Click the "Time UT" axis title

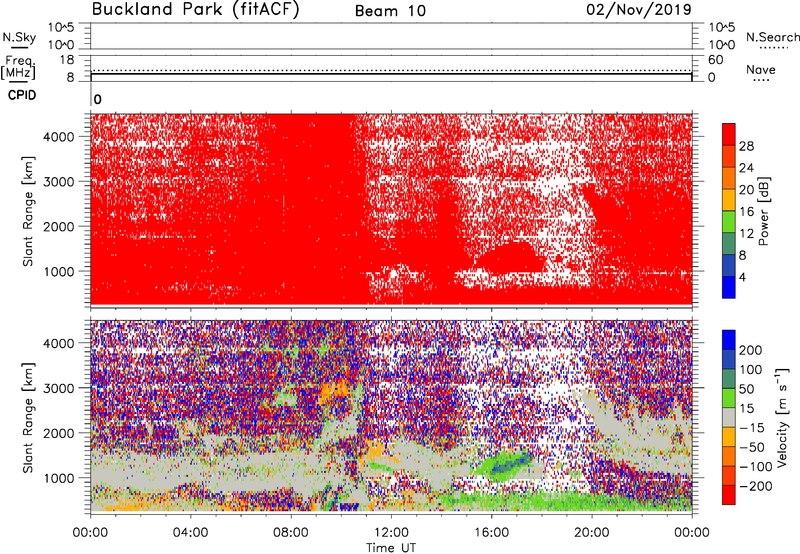pos(391,548)
